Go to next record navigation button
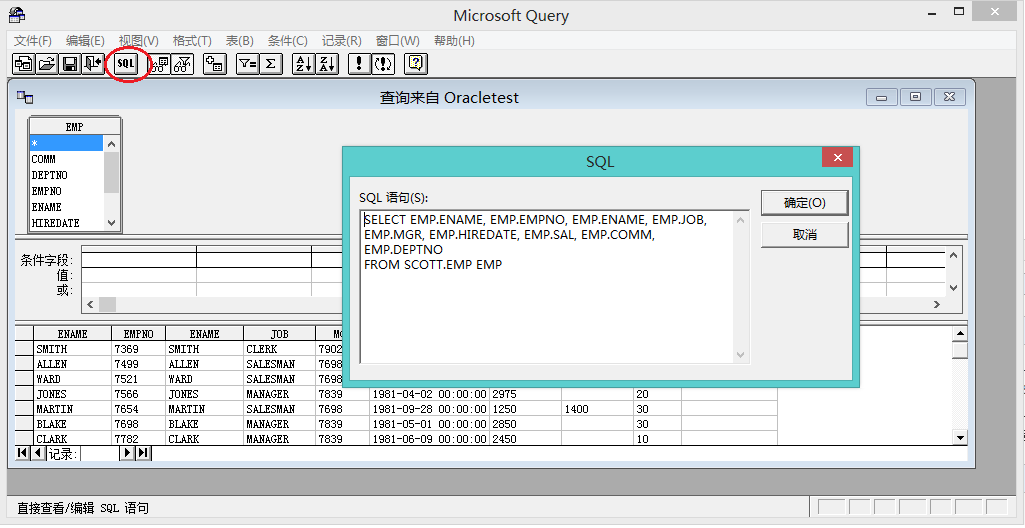This screenshot has height=528, width=1025. coord(127,453)
